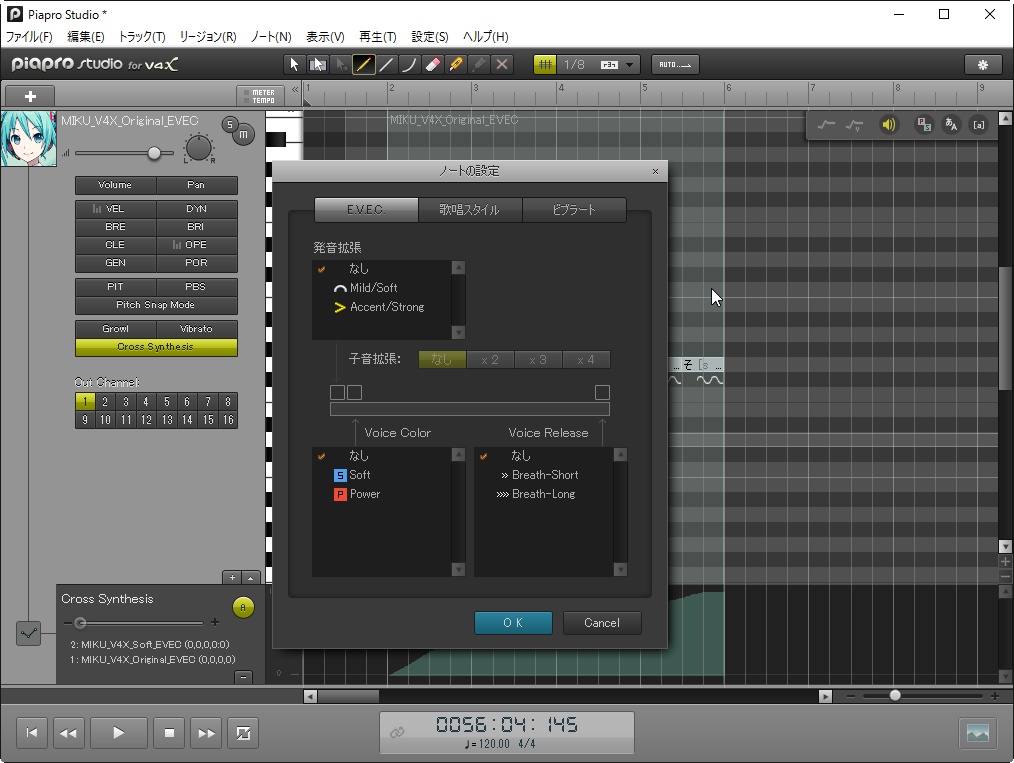Select the arrow pointer tool

tap(294, 65)
